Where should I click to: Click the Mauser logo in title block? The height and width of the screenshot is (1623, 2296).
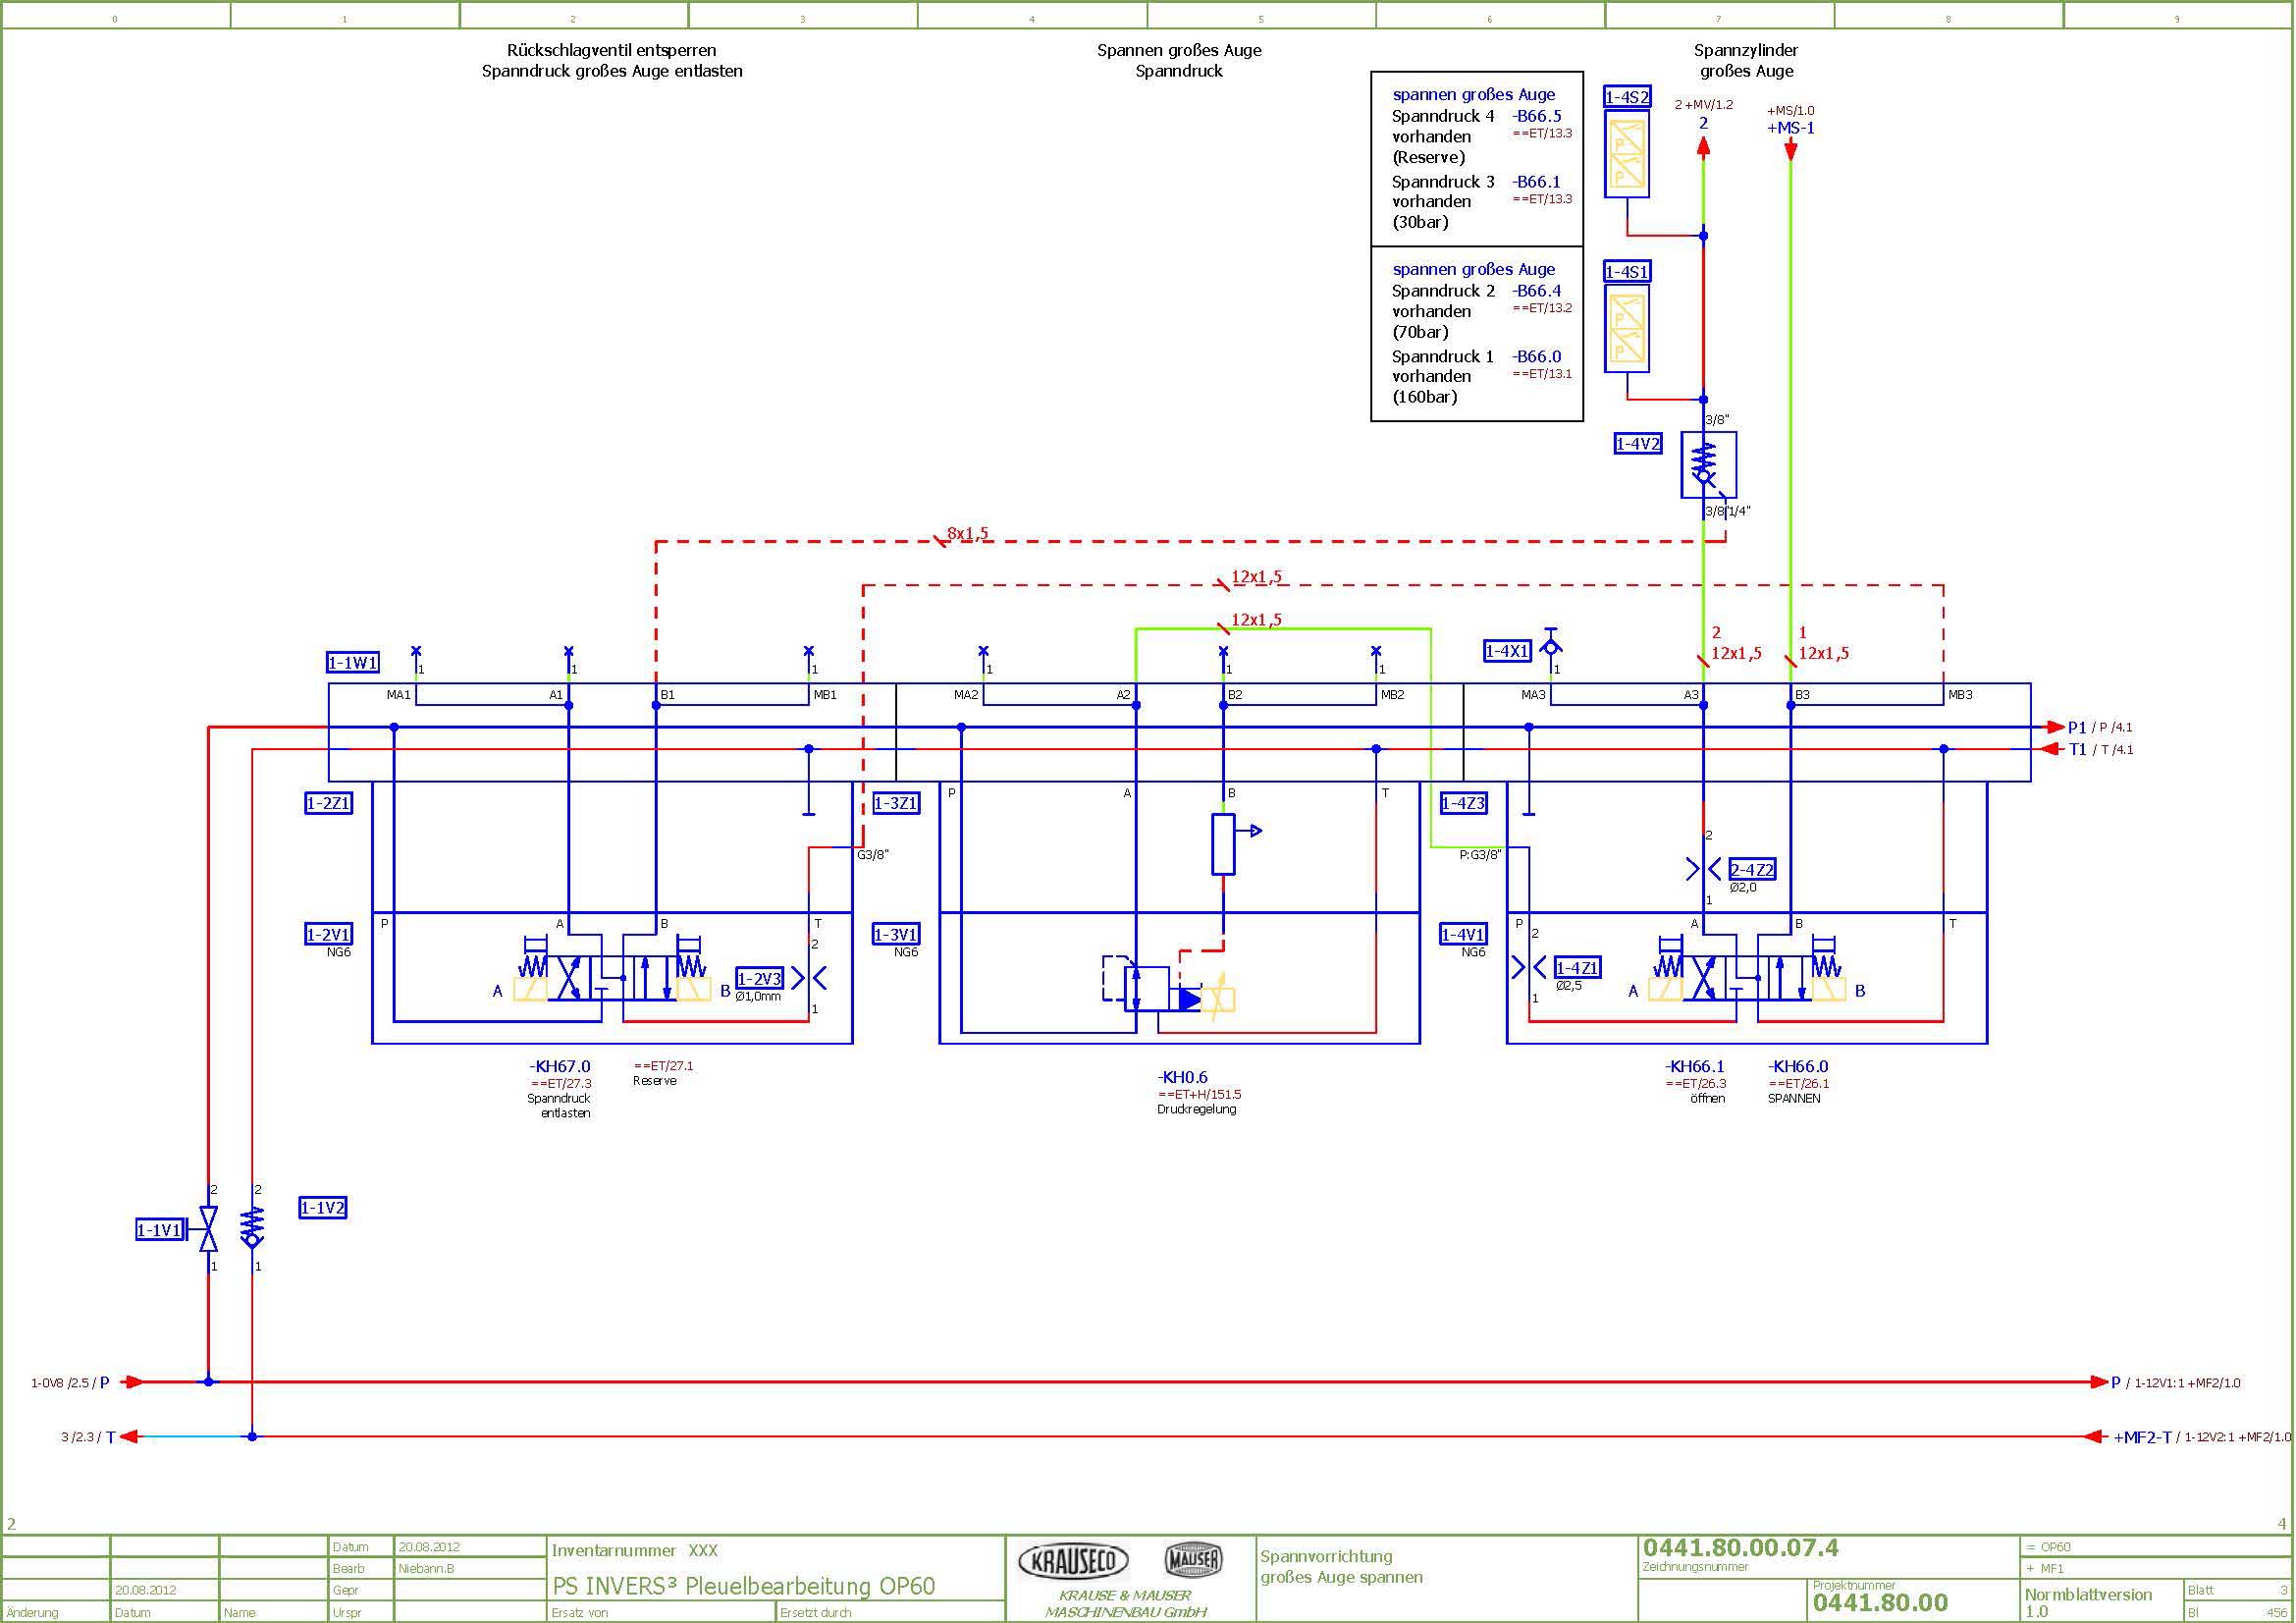click(x=1193, y=1559)
